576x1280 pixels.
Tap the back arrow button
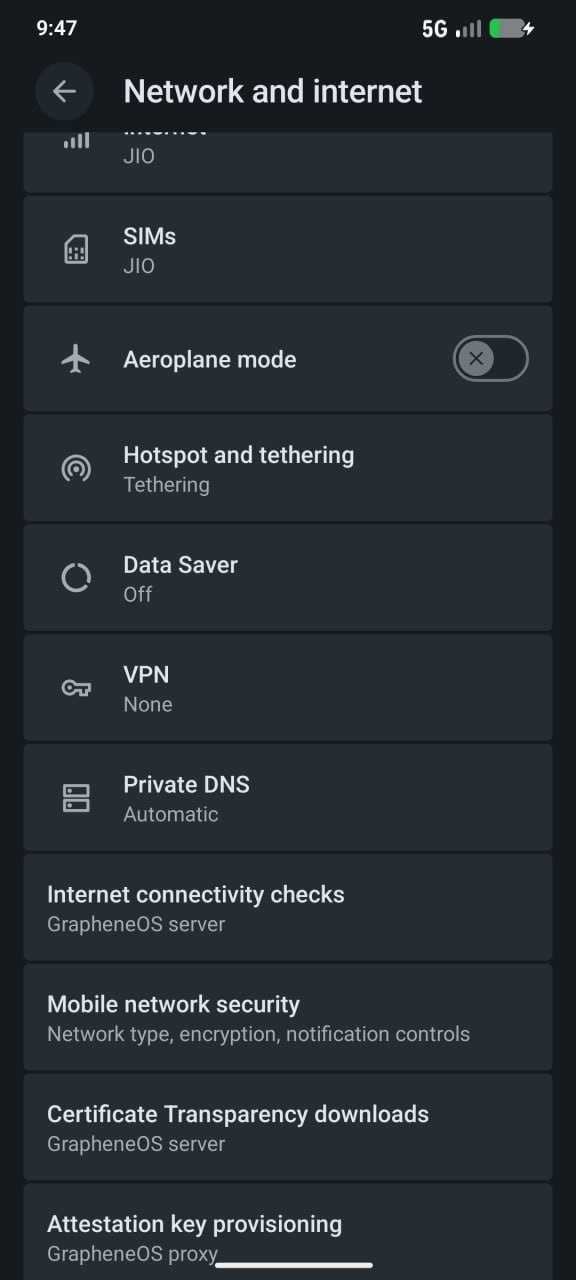point(64,91)
